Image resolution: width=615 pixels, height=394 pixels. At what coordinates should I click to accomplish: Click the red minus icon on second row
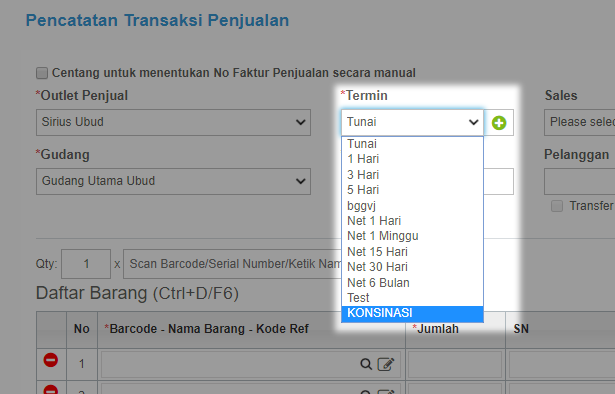point(51,389)
